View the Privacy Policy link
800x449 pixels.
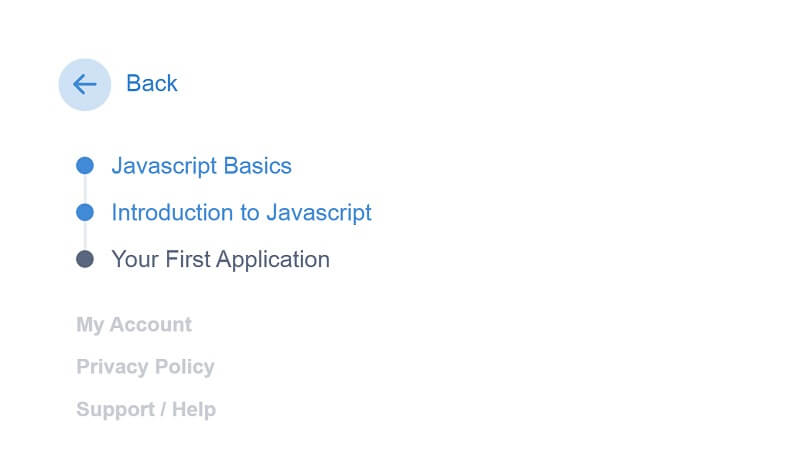click(x=145, y=367)
